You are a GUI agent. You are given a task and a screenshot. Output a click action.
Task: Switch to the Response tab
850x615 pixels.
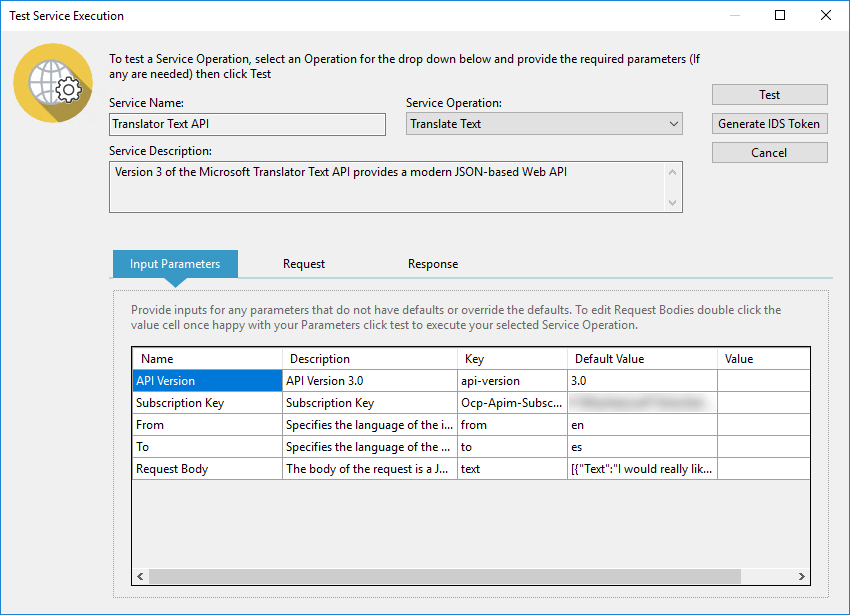click(x=433, y=264)
